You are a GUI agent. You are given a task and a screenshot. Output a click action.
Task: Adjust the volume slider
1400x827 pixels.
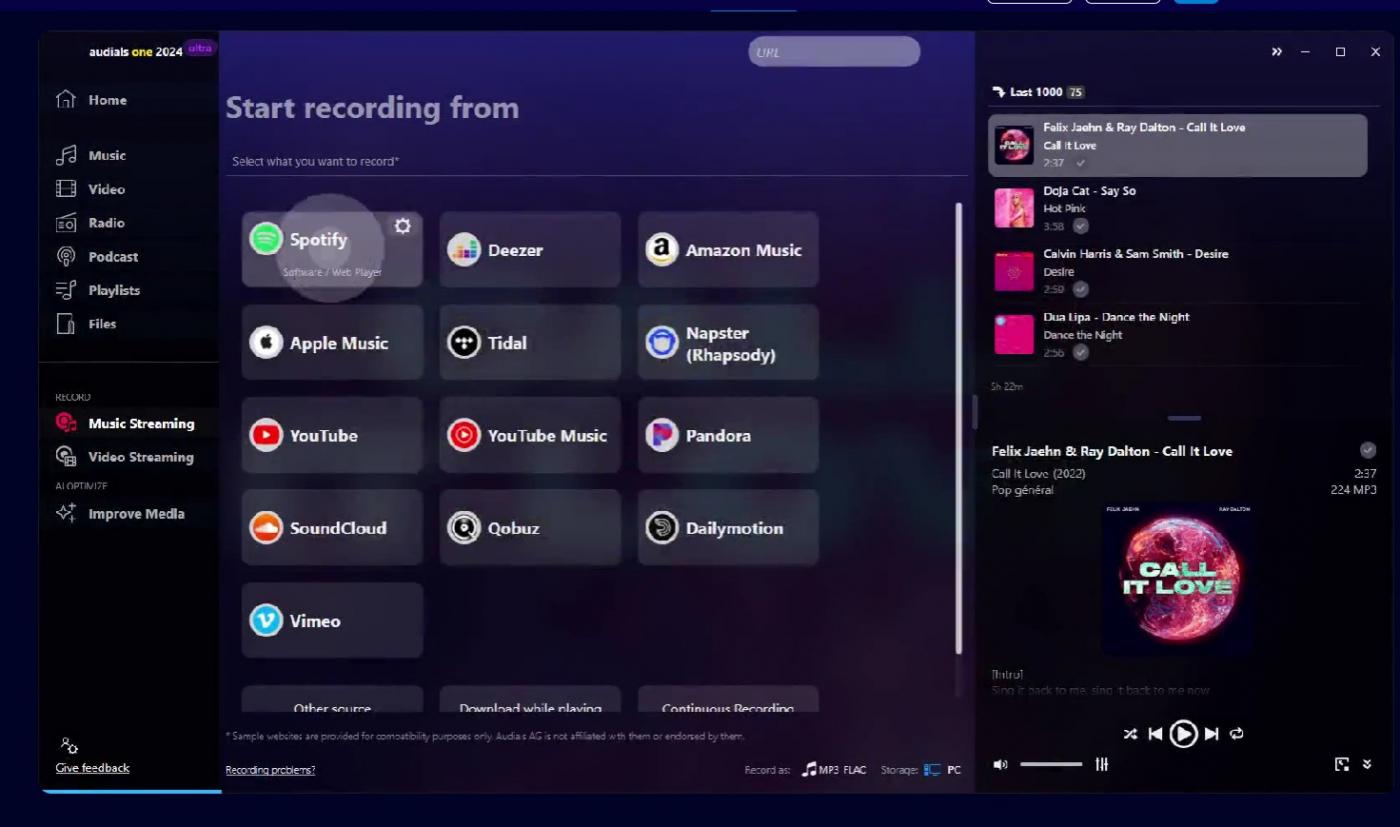point(1051,765)
